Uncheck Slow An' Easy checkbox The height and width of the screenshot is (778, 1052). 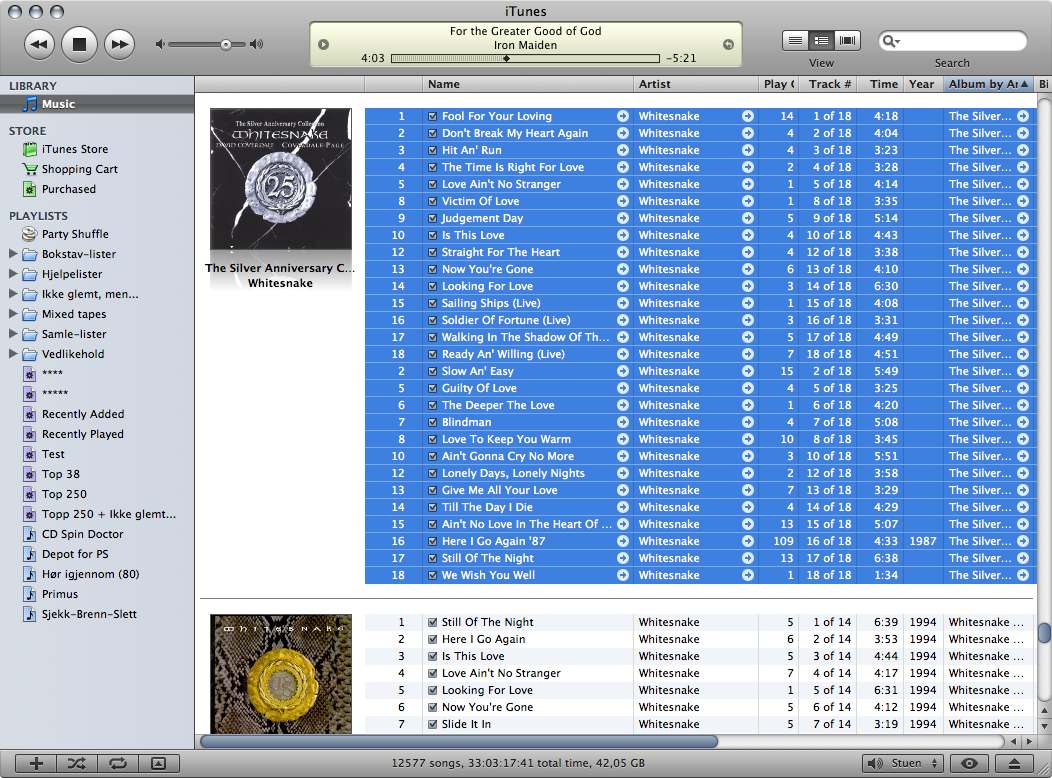click(x=433, y=371)
